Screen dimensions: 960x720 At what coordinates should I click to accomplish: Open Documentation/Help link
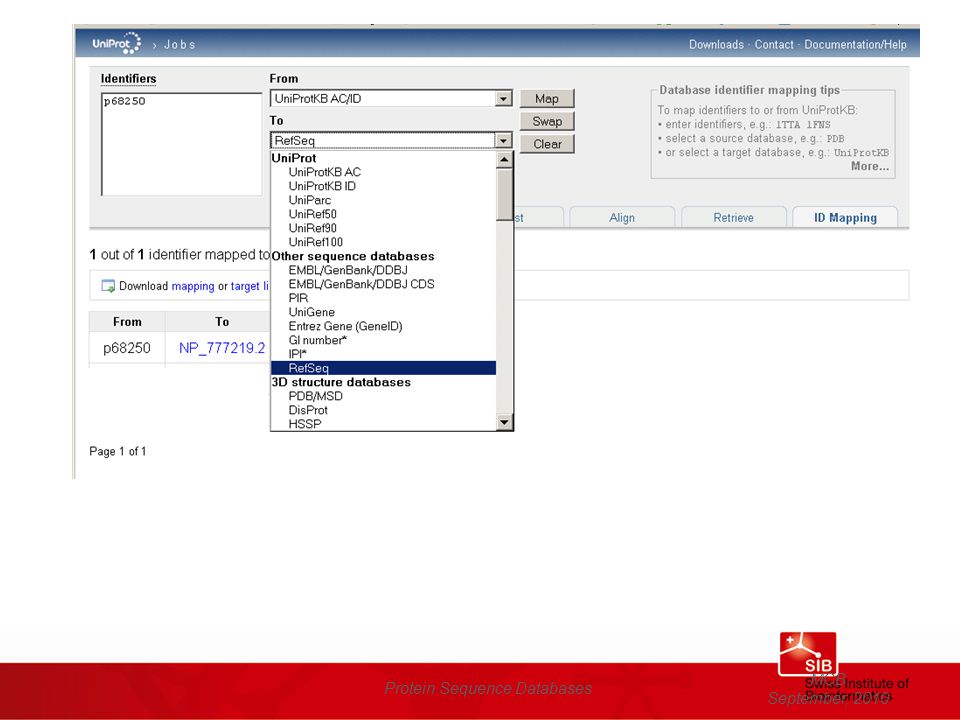(855, 45)
